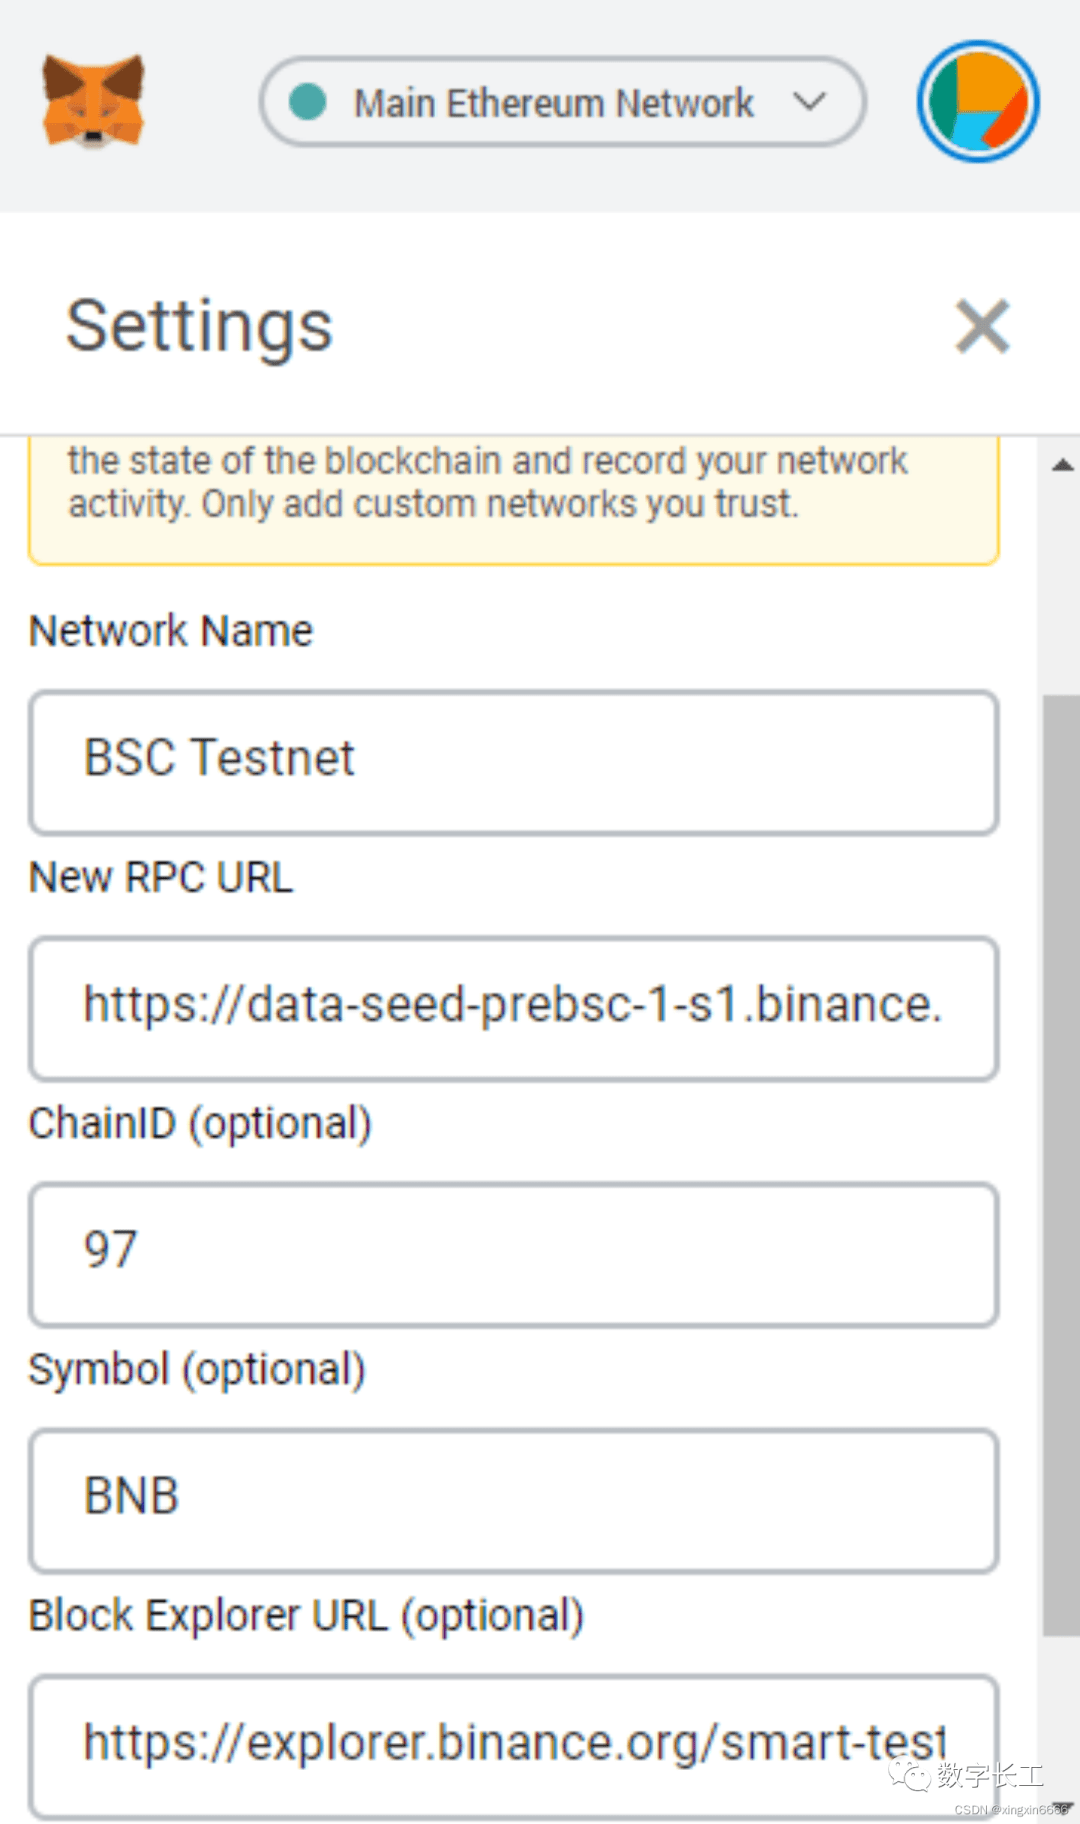Screen dimensions: 1080x1824
Task: Click the scrollbar down arrow
Action: coord(1063,1808)
